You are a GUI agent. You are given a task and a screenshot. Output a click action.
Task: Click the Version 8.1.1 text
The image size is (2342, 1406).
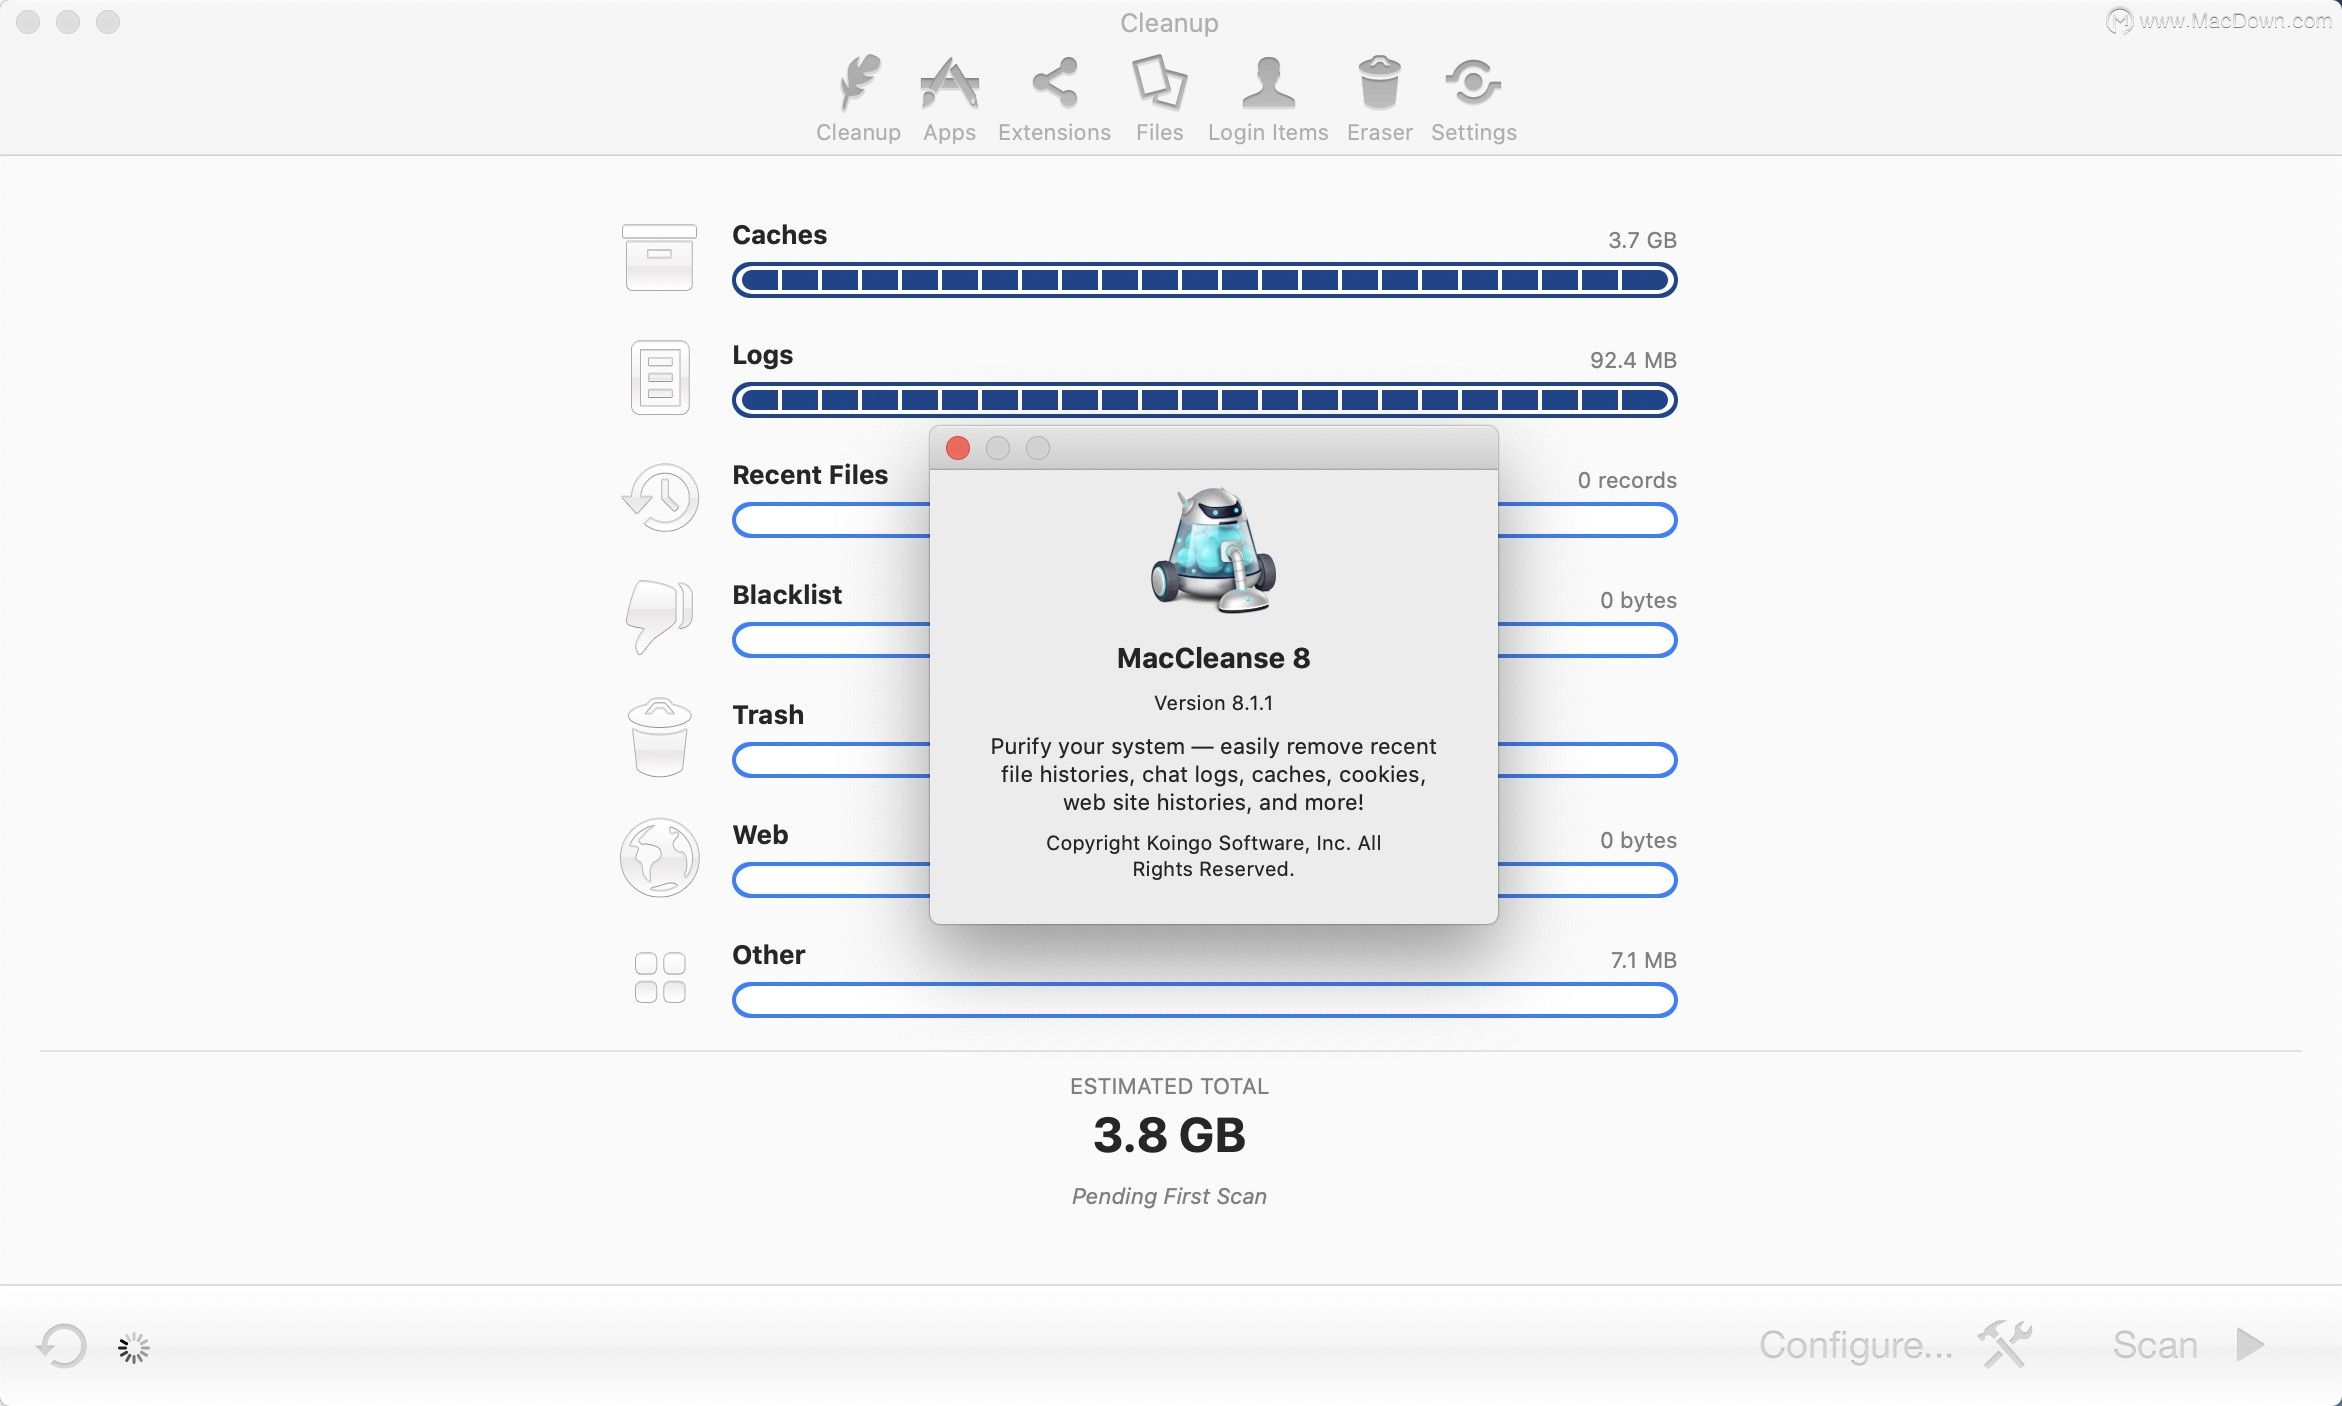point(1213,703)
